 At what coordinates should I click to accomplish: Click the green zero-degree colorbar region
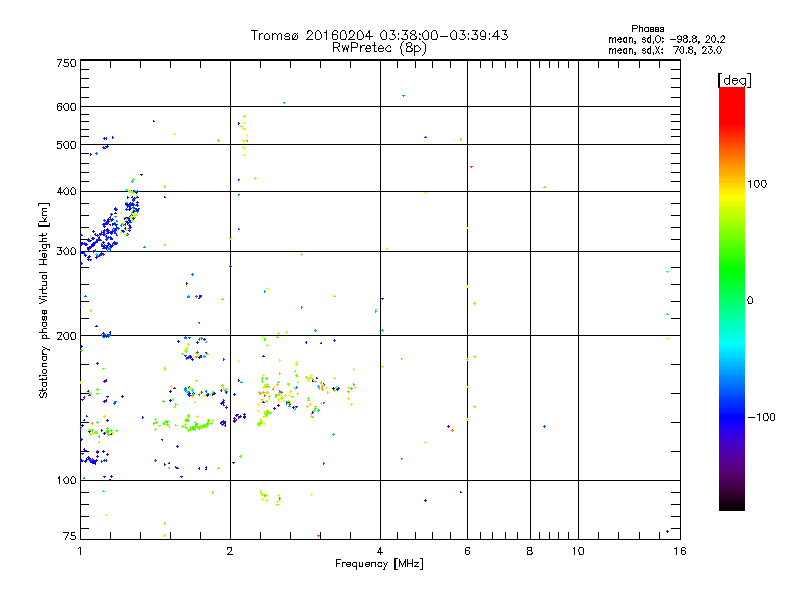pyautogui.click(x=732, y=298)
